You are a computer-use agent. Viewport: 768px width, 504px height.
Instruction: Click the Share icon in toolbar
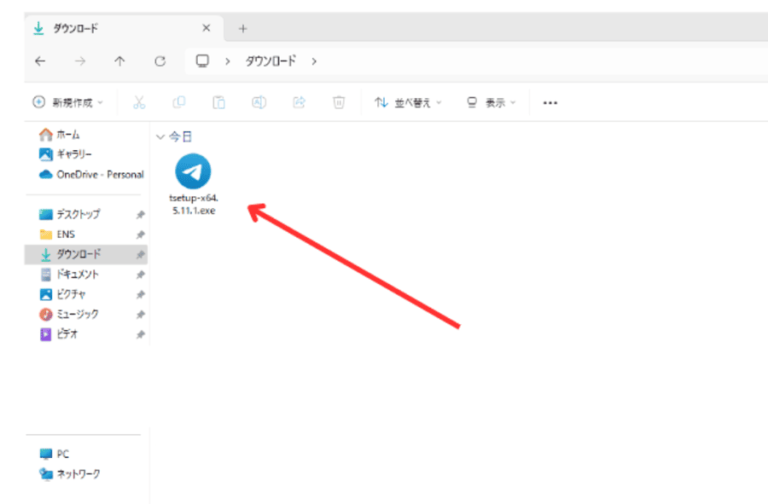coord(298,102)
